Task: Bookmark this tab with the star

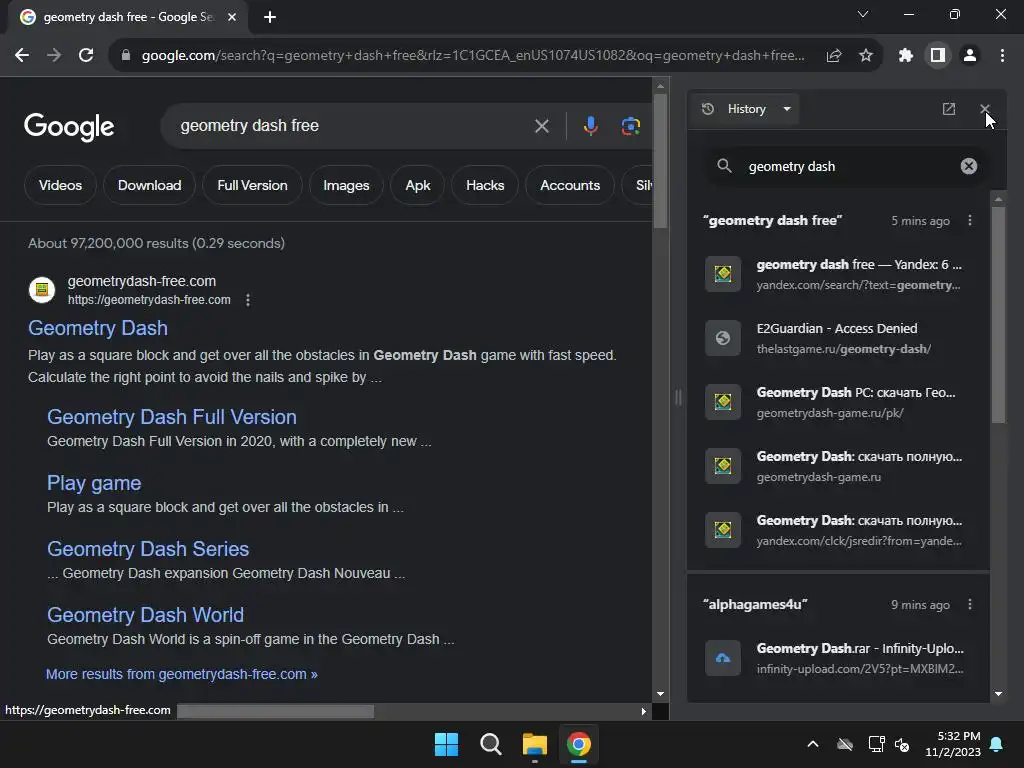Action: coord(866,56)
